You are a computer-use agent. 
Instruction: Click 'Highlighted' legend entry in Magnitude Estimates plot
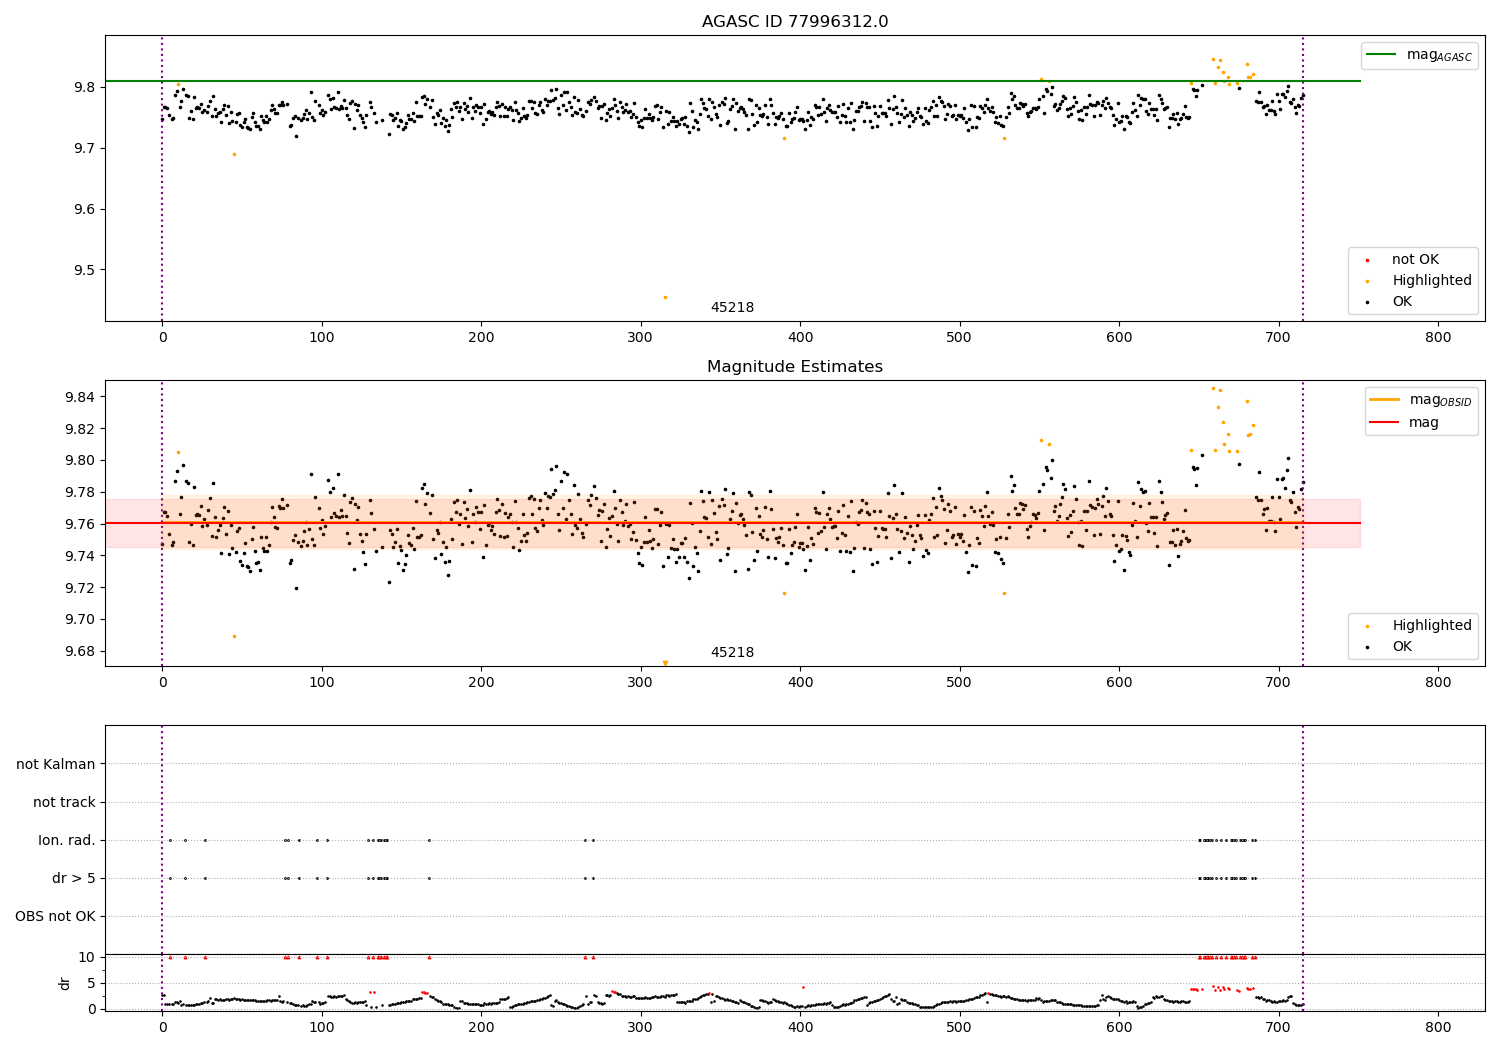(x=1432, y=626)
